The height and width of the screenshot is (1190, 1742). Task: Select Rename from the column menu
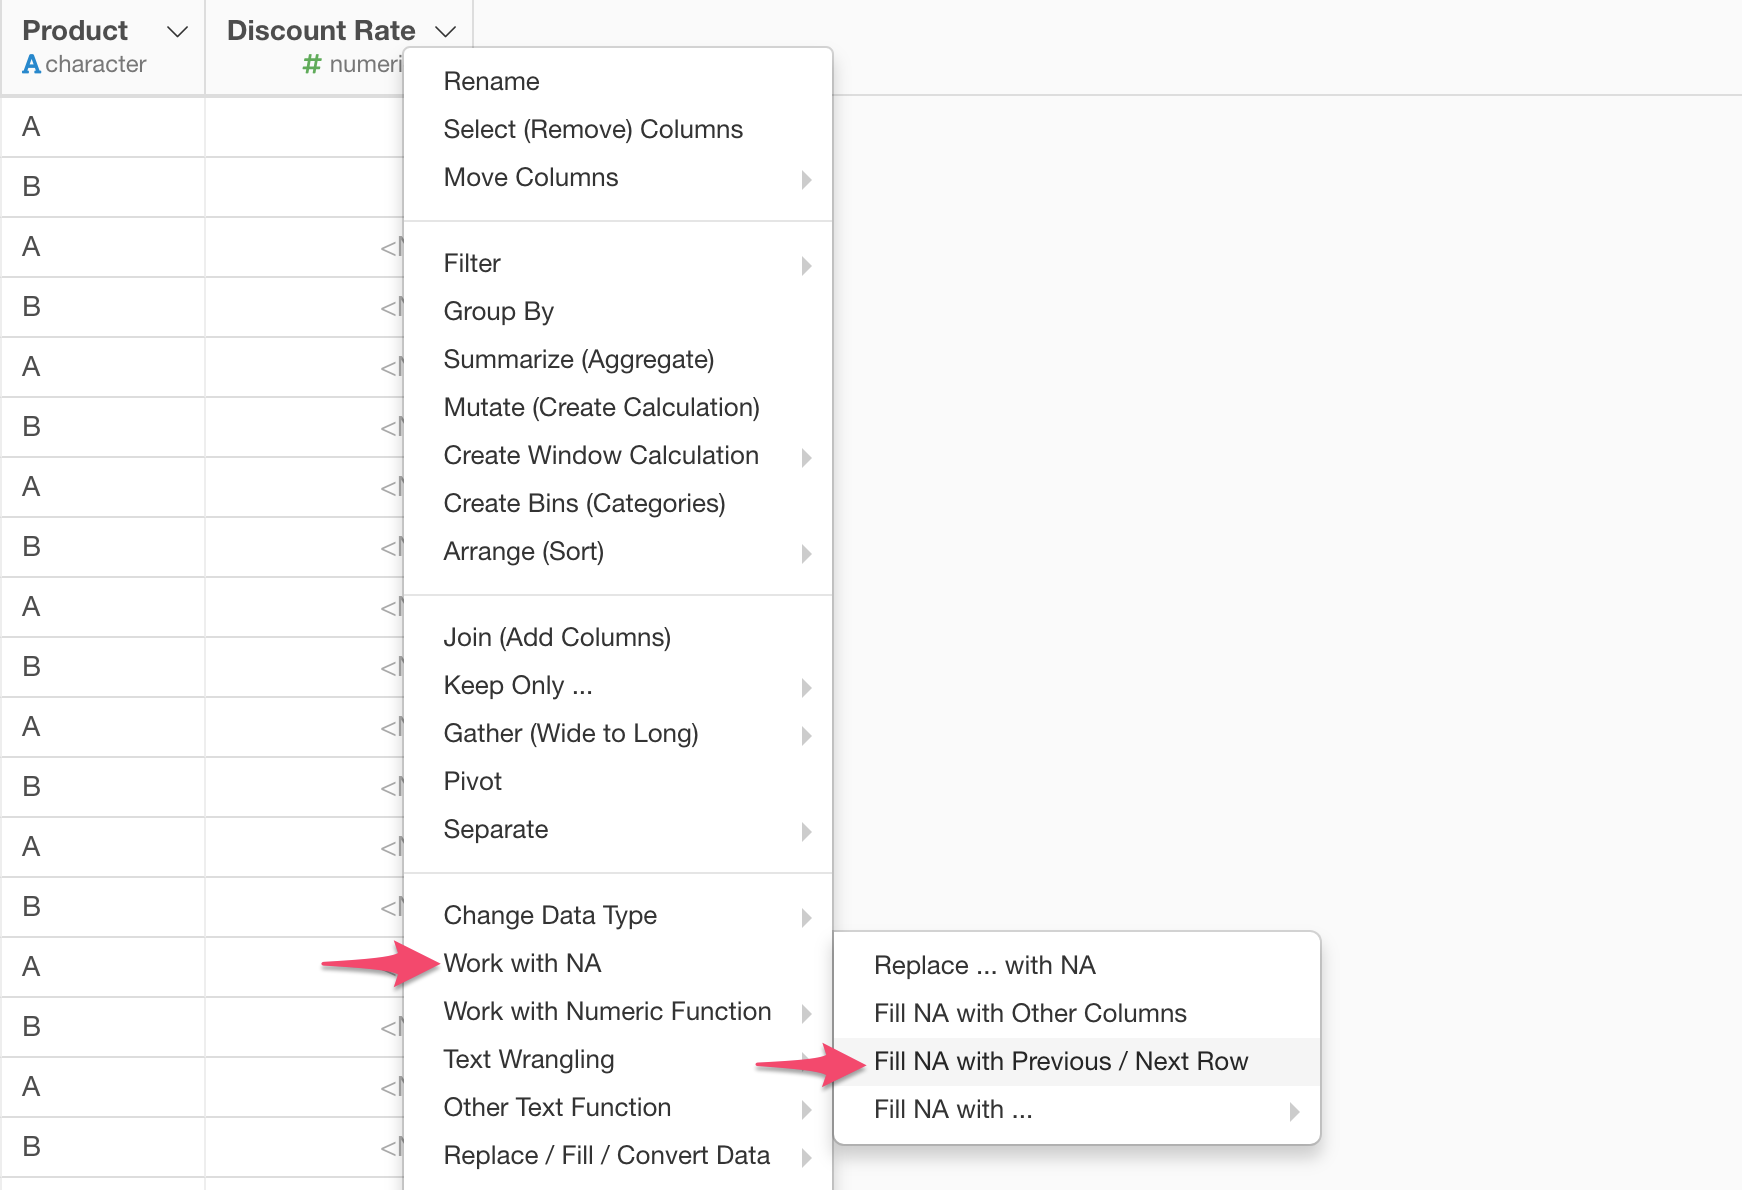click(x=491, y=81)
